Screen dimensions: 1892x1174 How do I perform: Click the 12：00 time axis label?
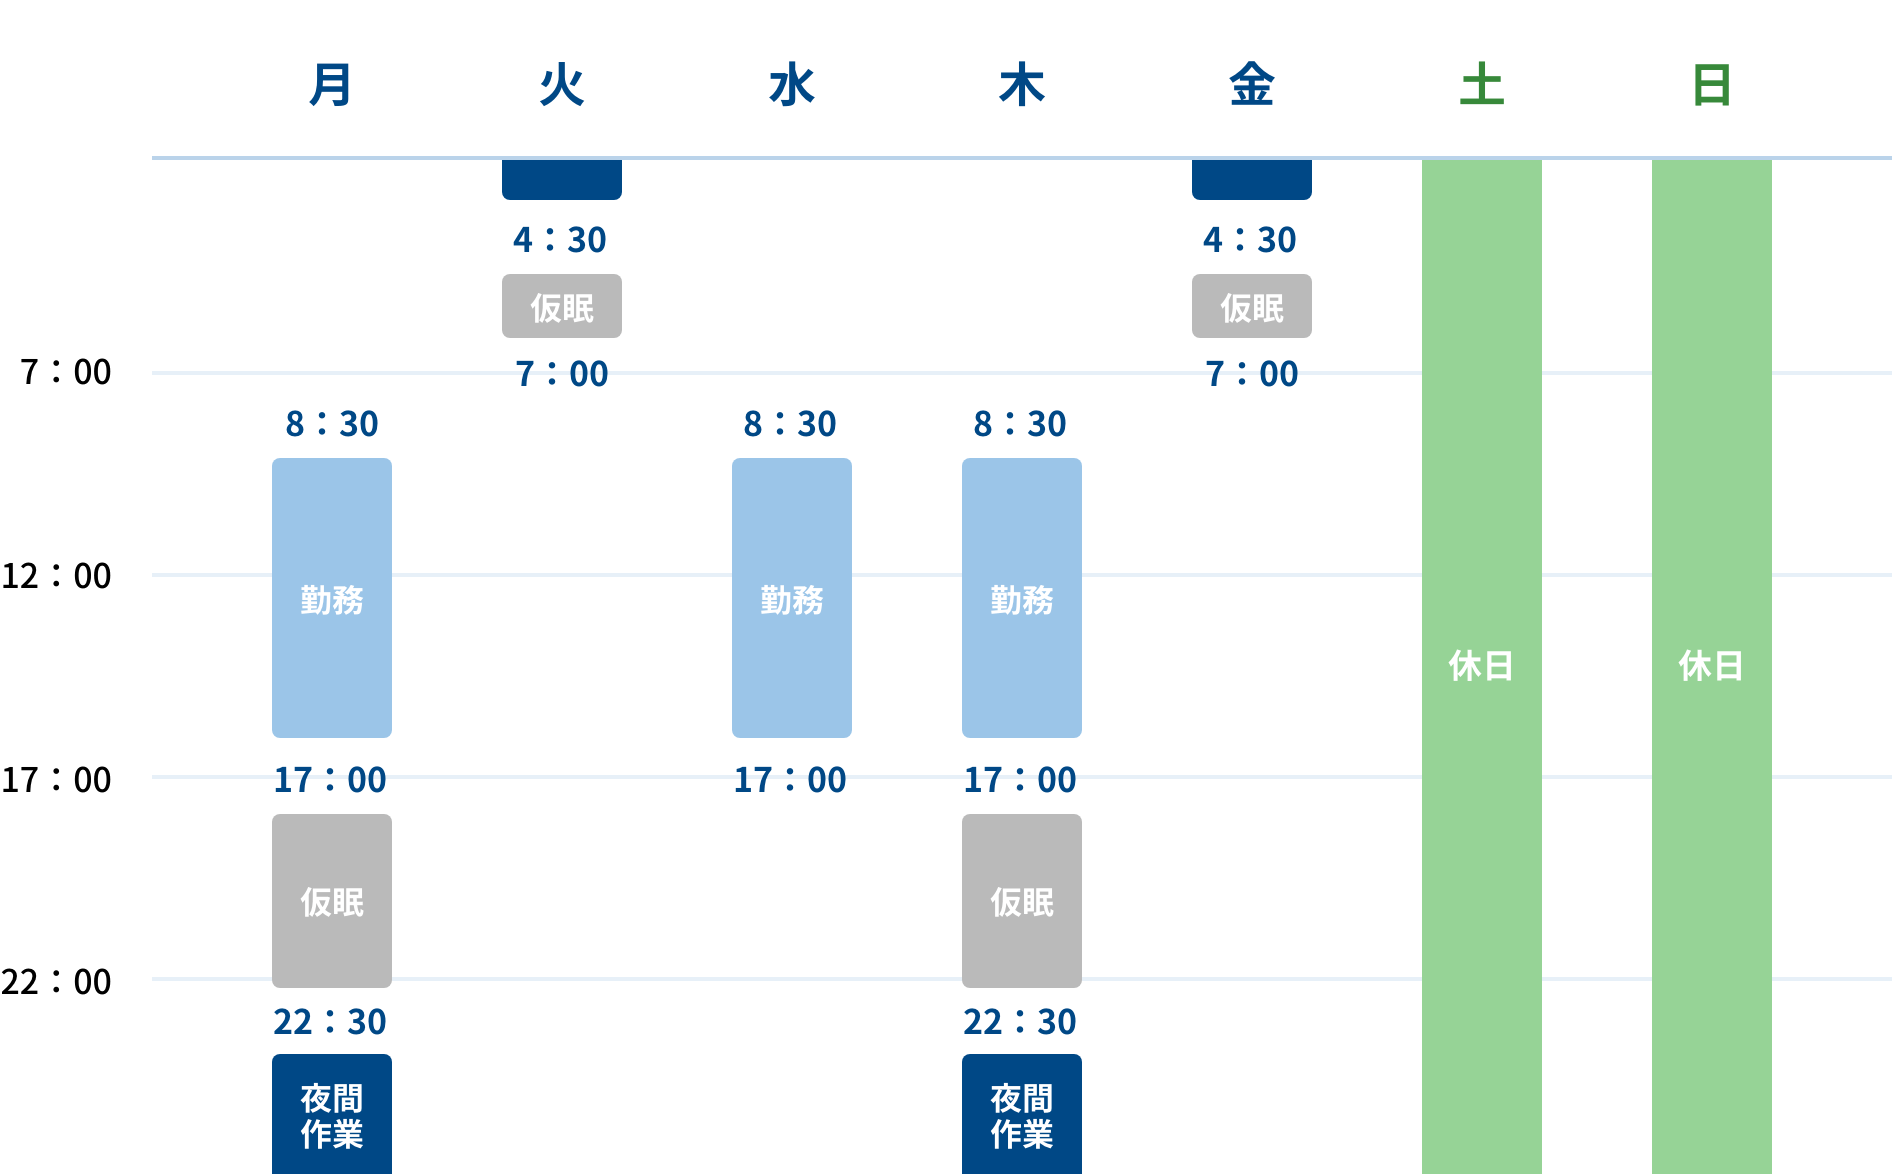tap(56, 576)
